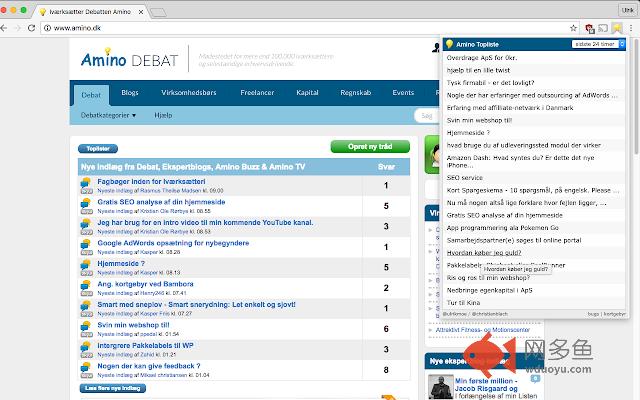Click chat icon beside Intergrere Pakkelabels til WP

pyautogui.click(x=86, y=349)
